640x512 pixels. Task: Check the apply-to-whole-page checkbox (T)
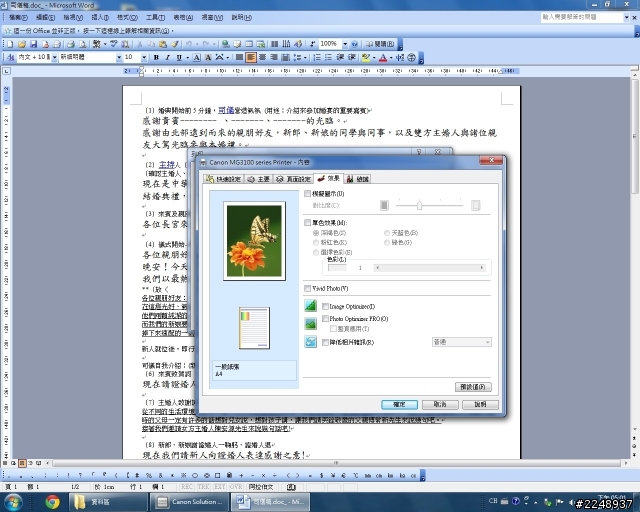pyautogui.click(x=333, y=329)
